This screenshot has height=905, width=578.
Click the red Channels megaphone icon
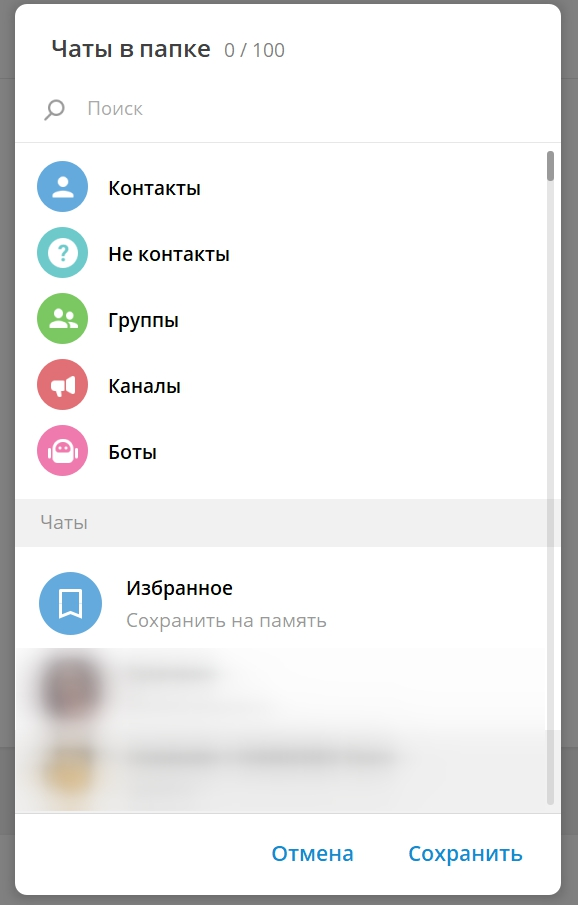(62, 385)
